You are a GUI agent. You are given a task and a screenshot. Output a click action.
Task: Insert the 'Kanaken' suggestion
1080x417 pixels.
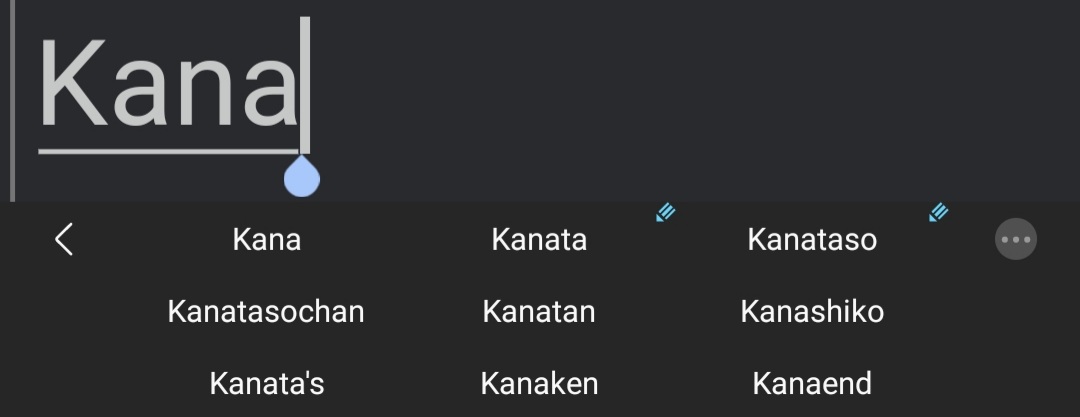click(x=539, y=384)
